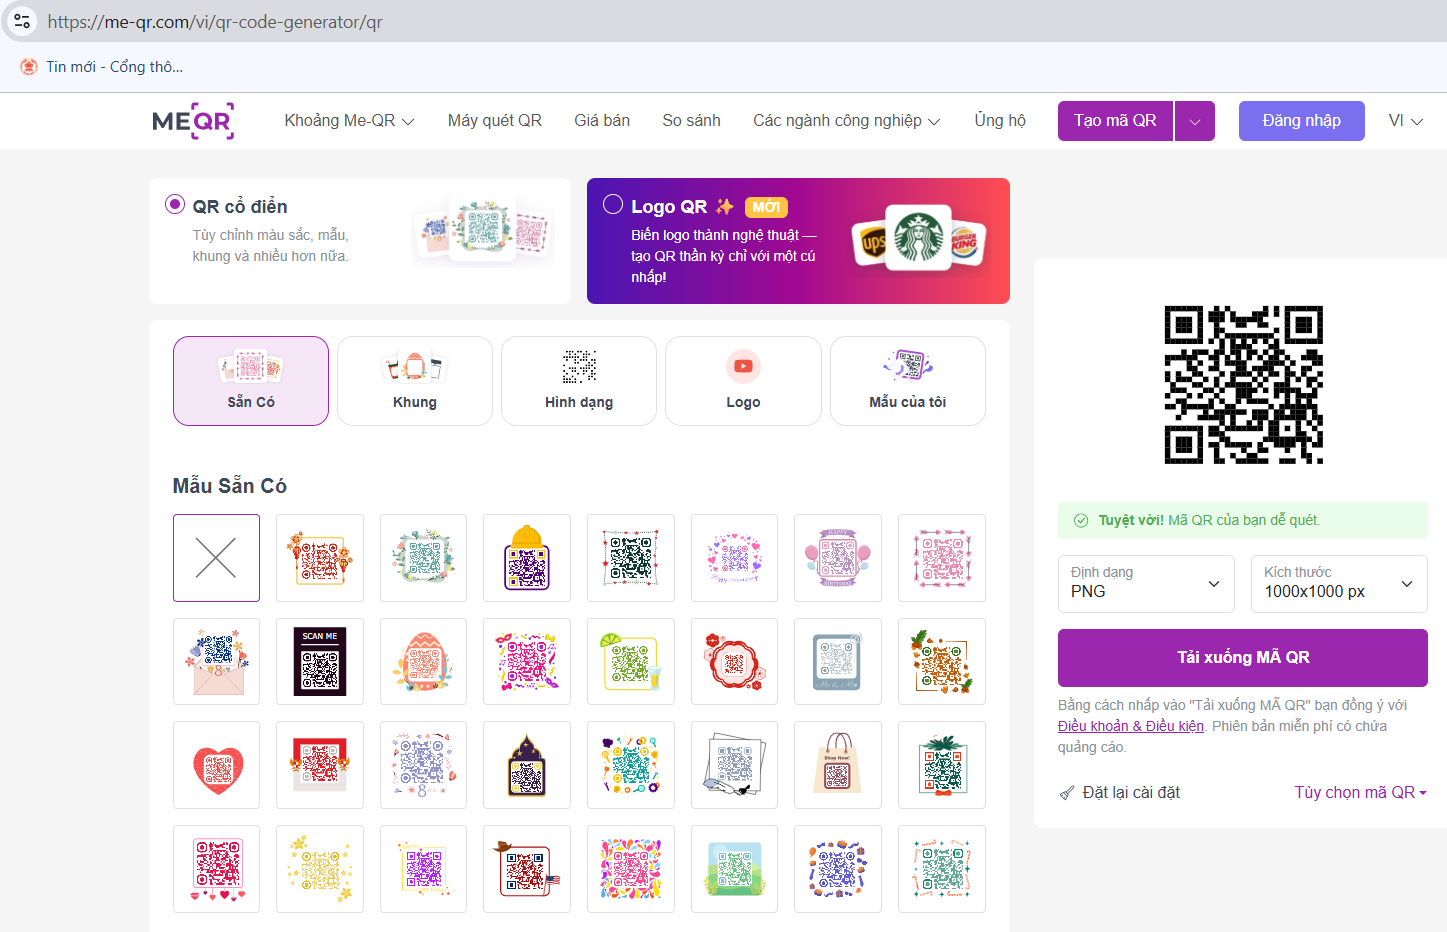
Task: Click Đặt lại cài đặt reset option
Action: [x=1120, y=792]
